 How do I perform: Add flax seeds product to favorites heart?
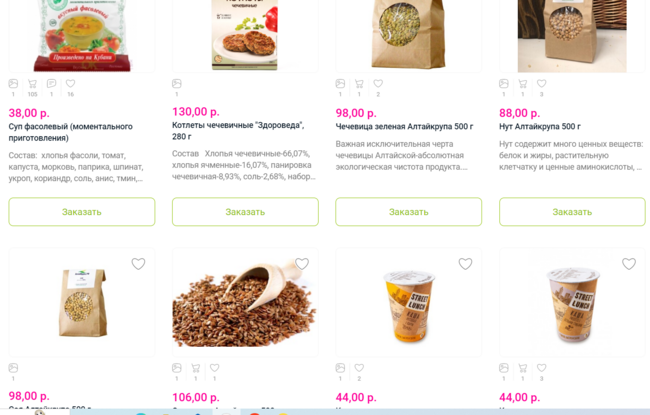click(x=302, y=264)
